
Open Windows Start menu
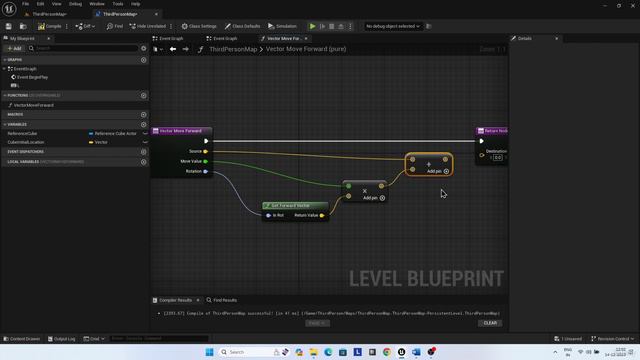(209, 352)
